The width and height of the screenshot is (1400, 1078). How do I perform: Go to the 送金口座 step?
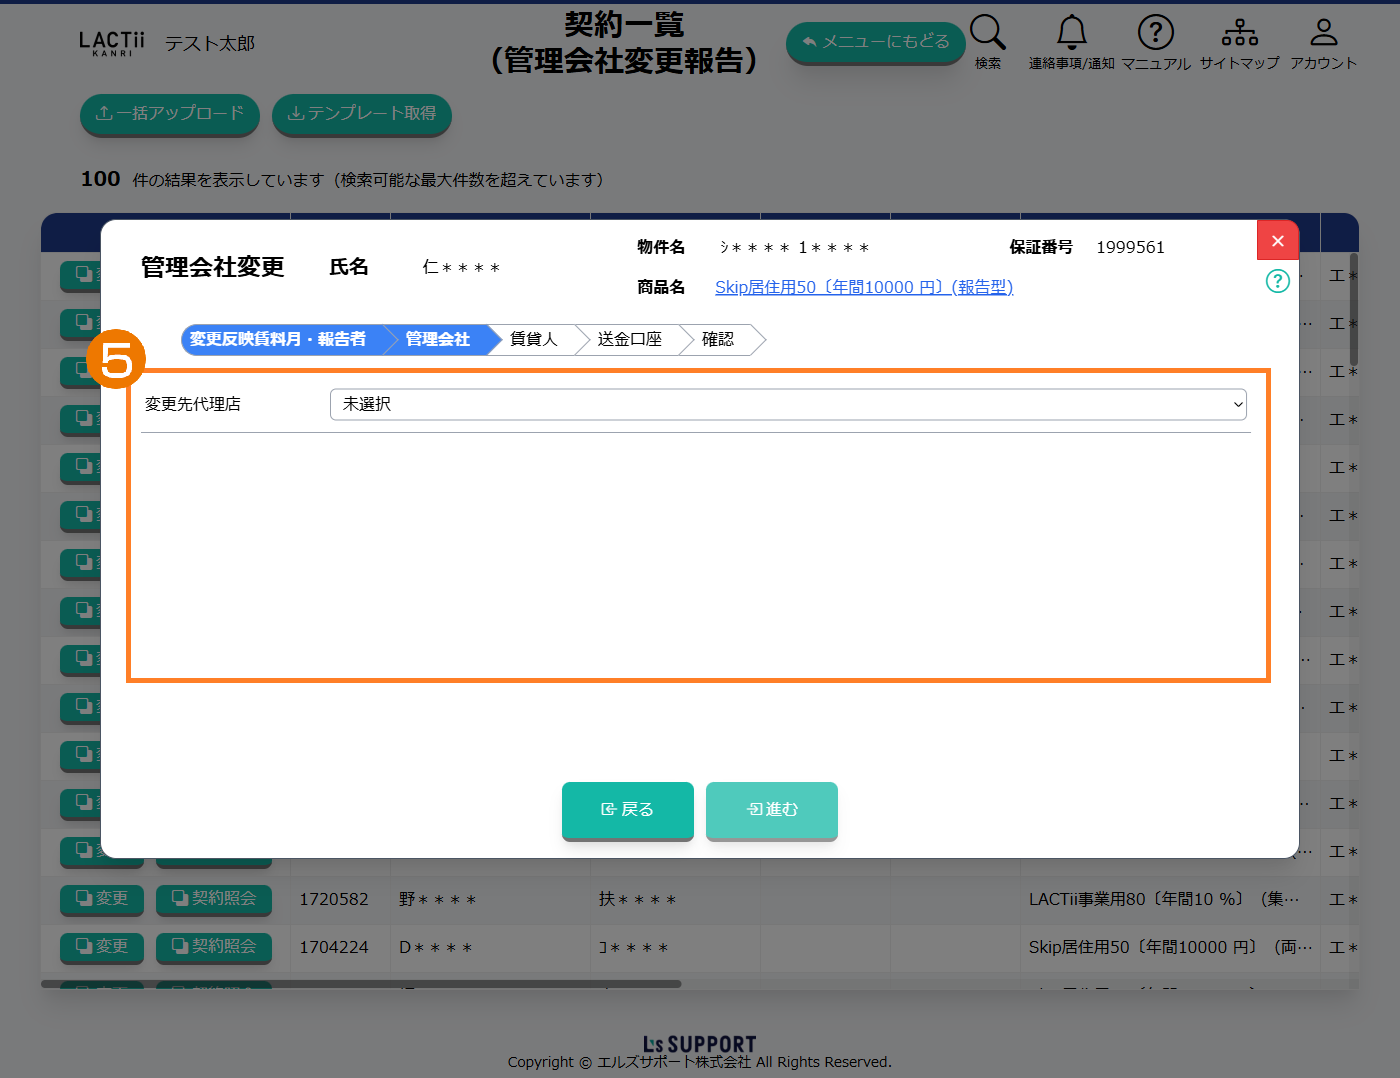[629, 340]
